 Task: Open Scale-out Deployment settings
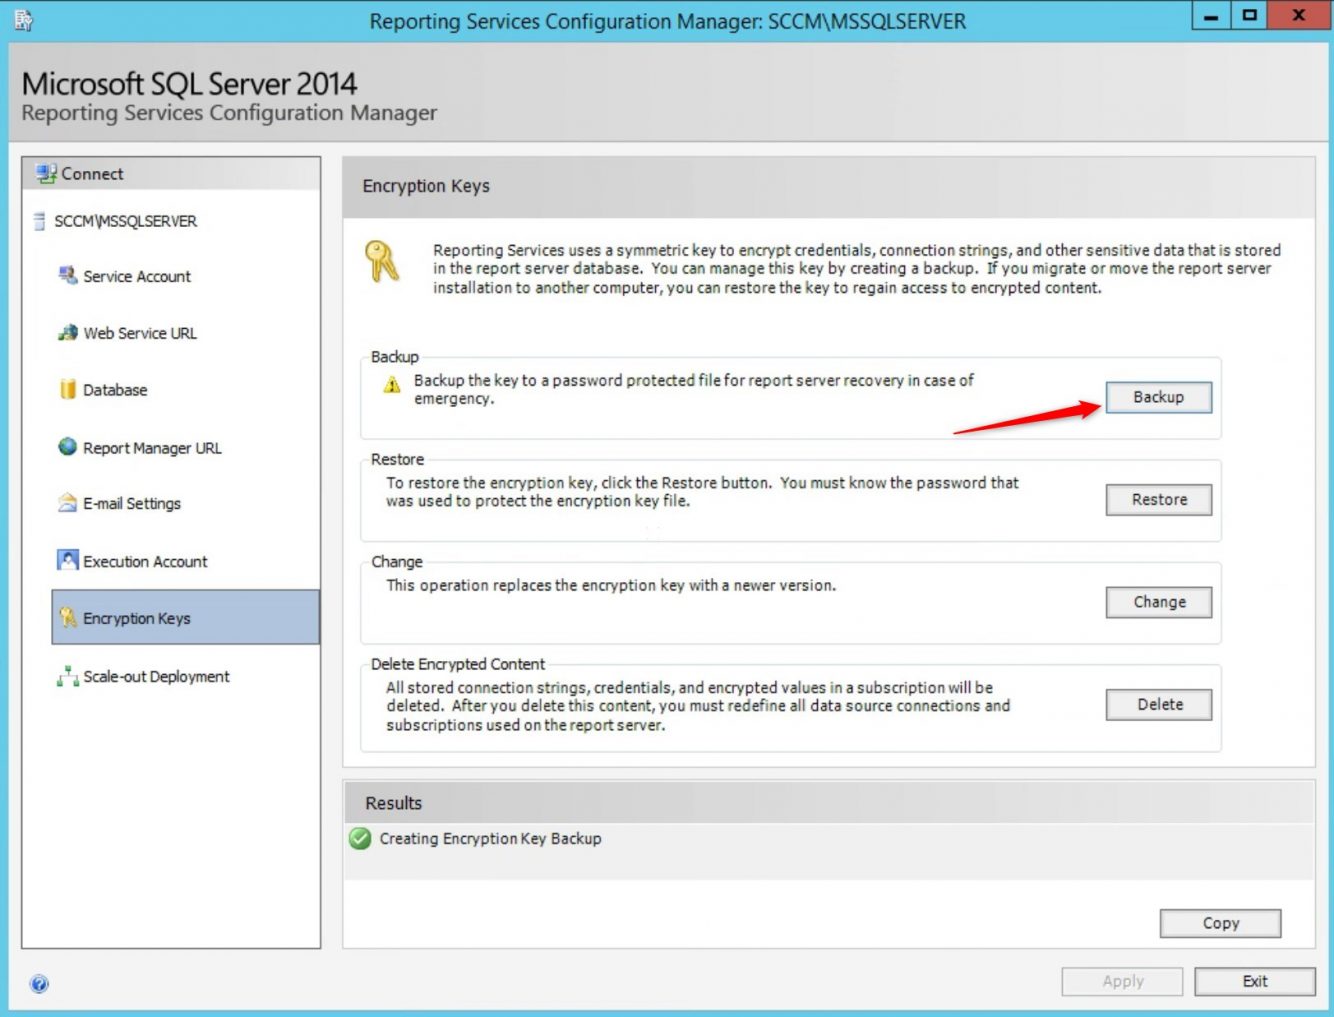[x=66, y=676]
